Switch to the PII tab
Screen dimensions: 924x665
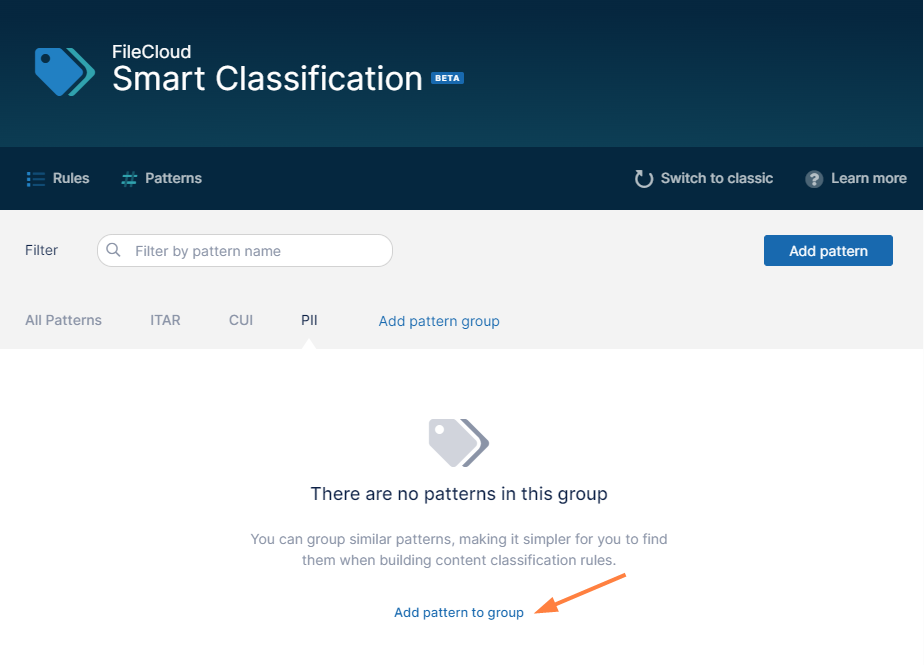click(309, 320)
